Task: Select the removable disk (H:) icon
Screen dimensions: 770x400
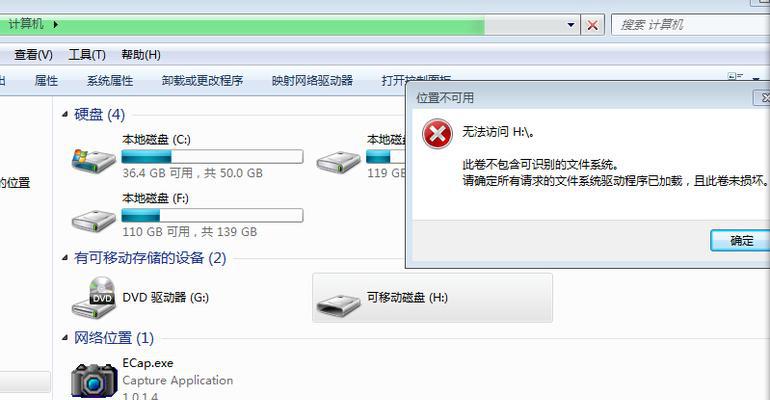Action: pos(339,303)
